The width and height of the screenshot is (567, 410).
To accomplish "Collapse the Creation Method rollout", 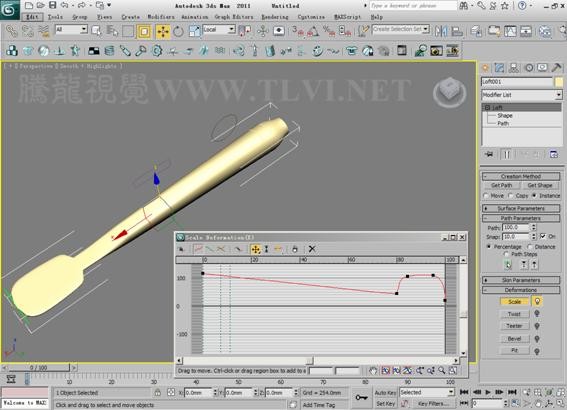I will pos(521,176).
